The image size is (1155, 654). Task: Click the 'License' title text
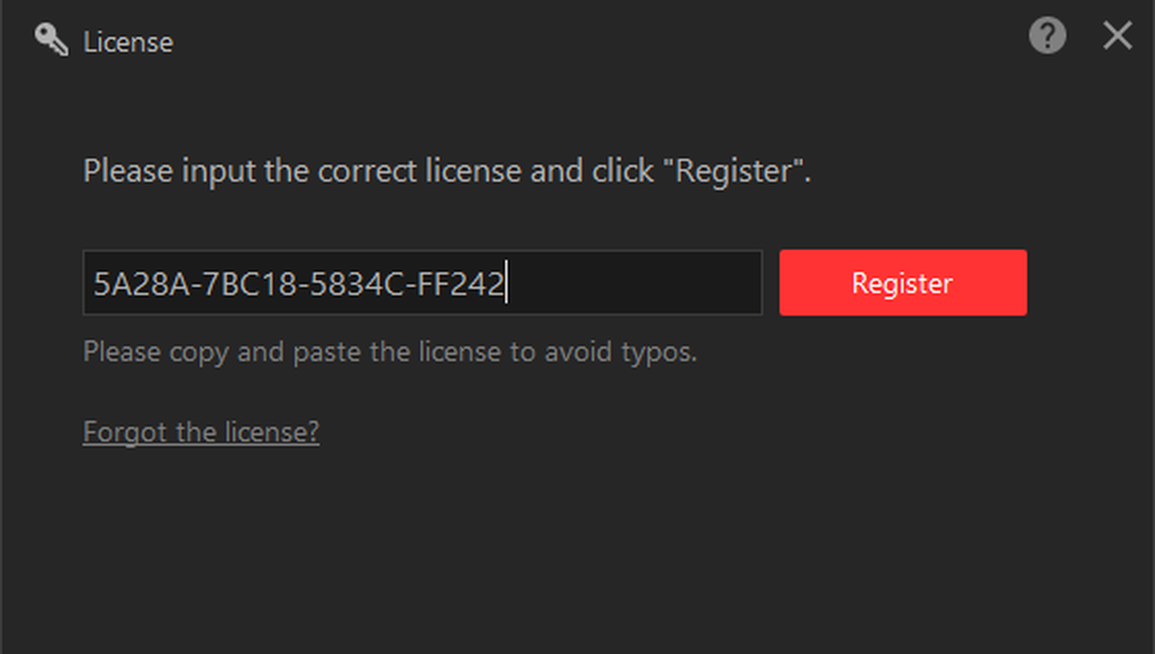tap(128, 42)
